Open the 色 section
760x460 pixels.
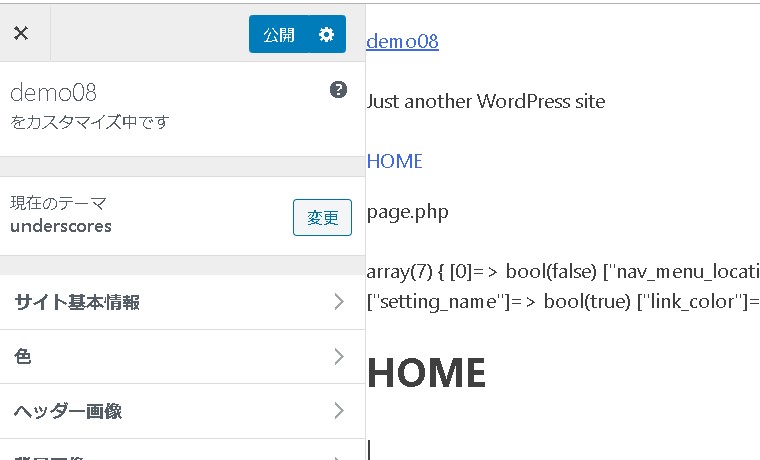tap(24, 357)
